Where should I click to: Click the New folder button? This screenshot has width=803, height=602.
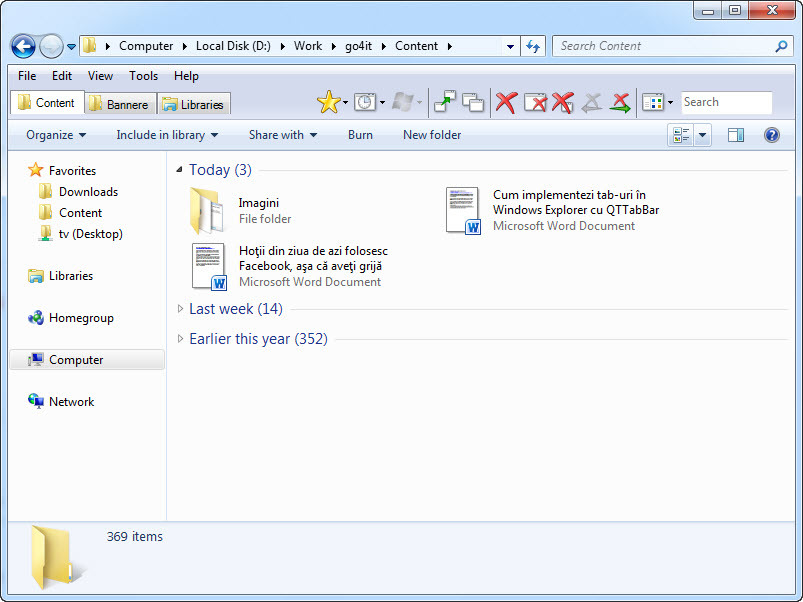(432, 135)
